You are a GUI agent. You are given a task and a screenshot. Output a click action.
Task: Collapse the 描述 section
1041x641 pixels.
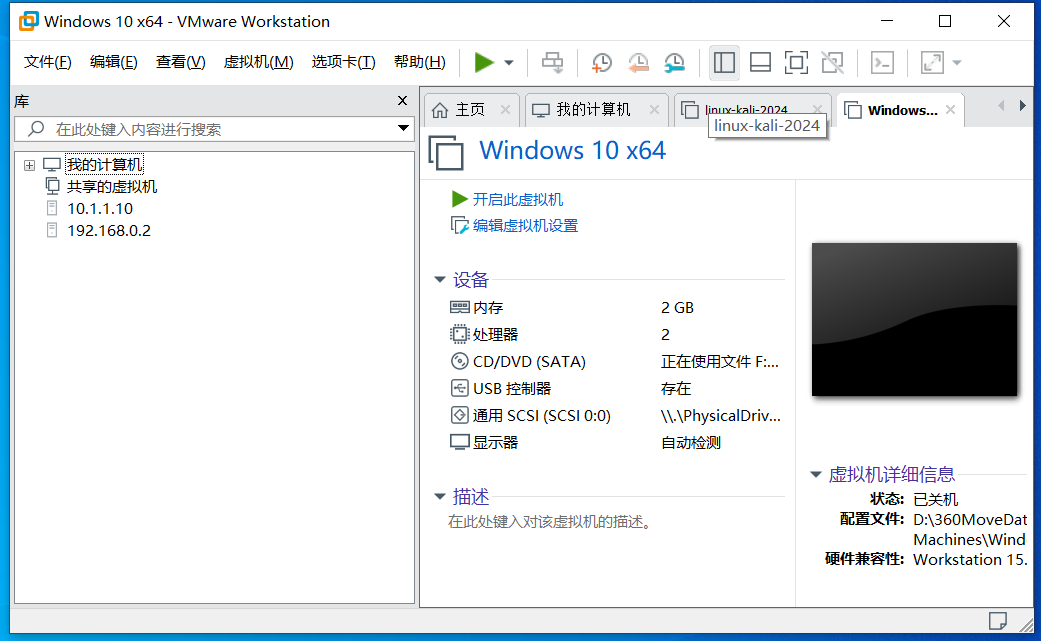[440, 496]
